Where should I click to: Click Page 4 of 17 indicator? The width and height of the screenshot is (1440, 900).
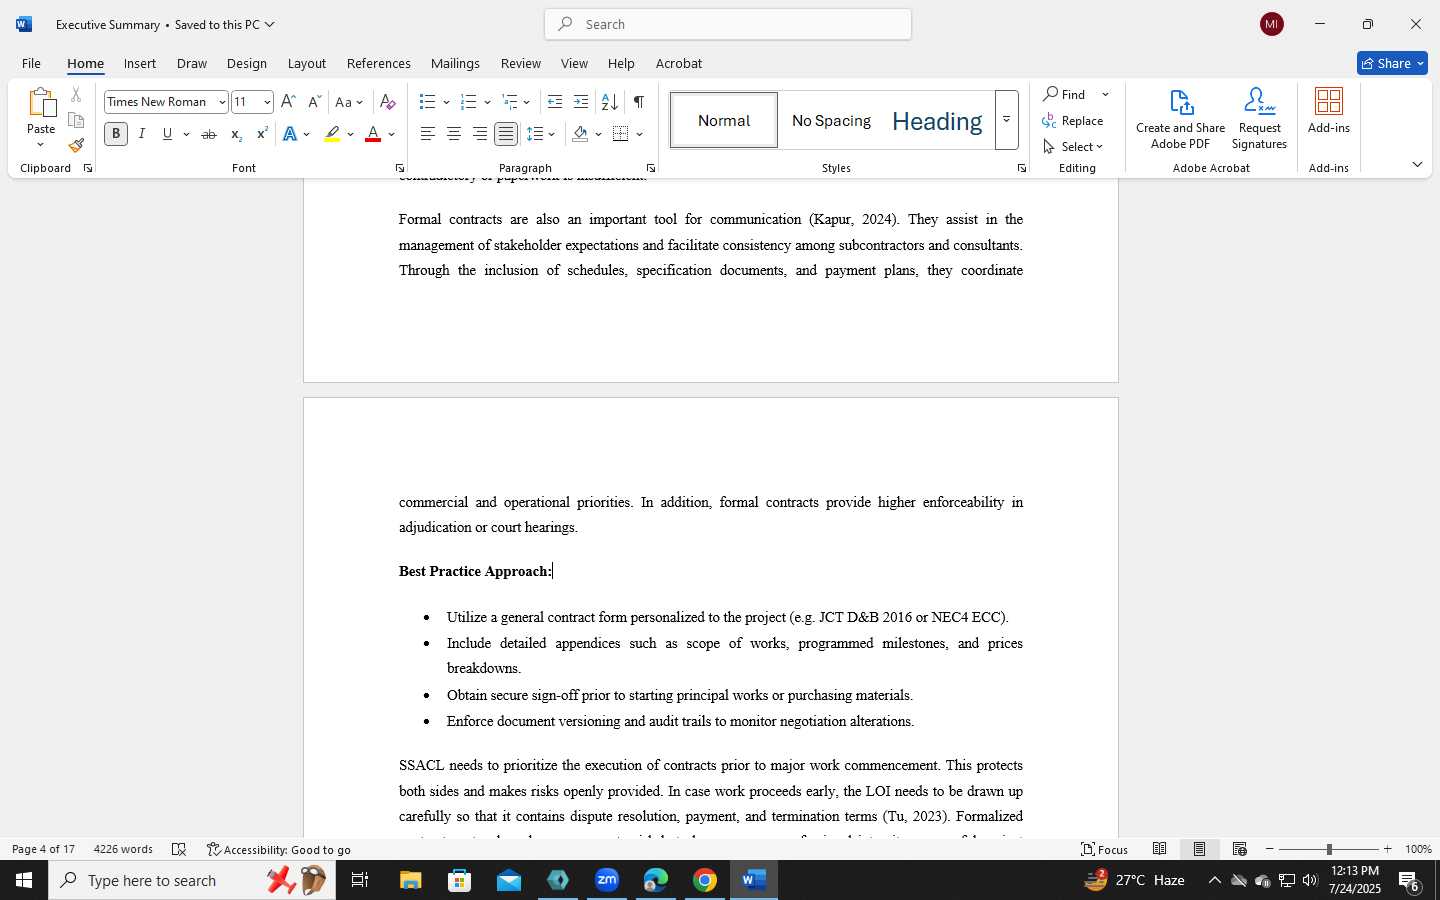point(43,849)
